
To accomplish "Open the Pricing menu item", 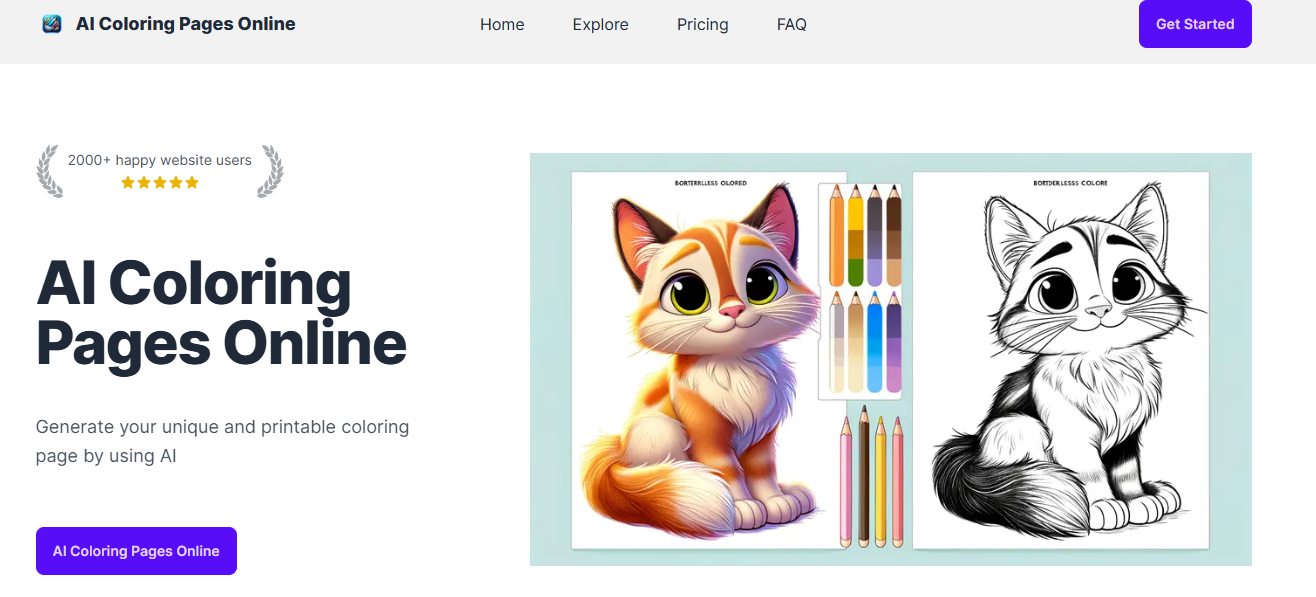I will tap(703, 24).
